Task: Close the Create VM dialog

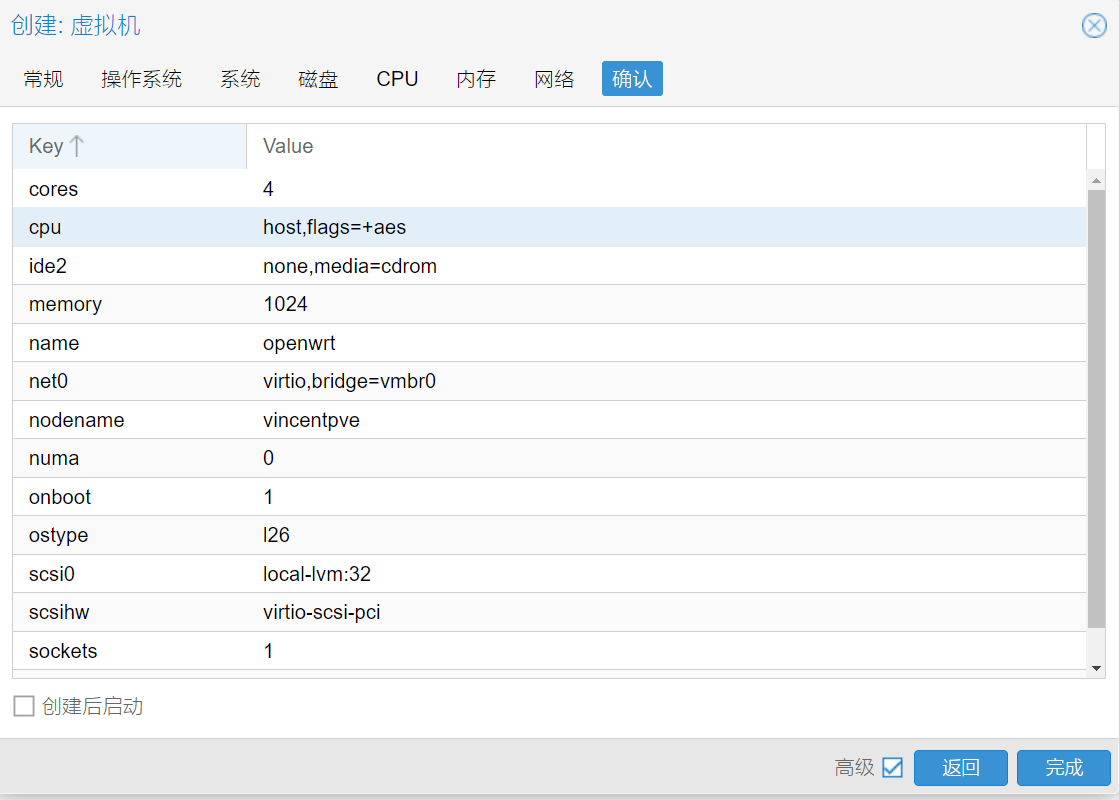Action: coord(1094,26)
